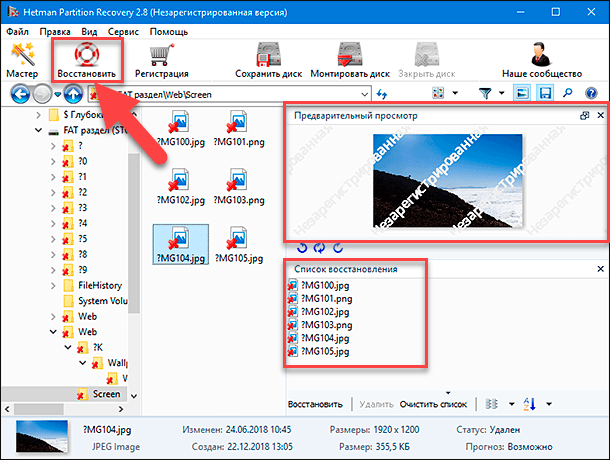
Task: Open dropdown next to A-Z sort icon
Action: click(549, 404)
